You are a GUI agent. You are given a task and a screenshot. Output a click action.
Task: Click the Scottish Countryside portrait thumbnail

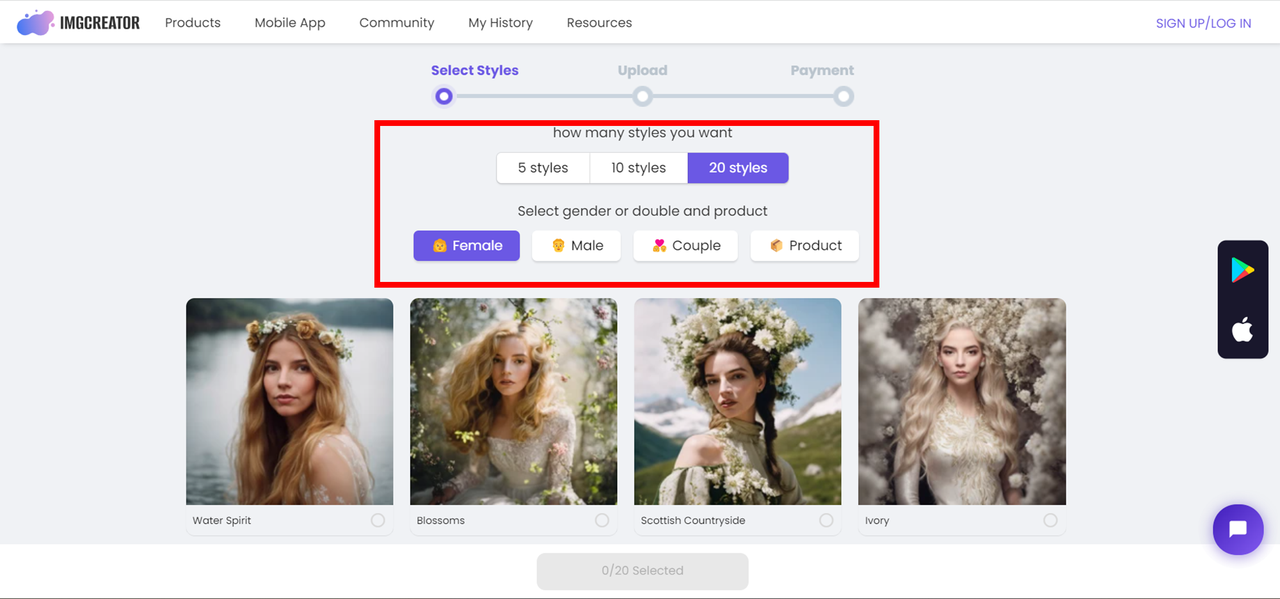coord(738,401)
